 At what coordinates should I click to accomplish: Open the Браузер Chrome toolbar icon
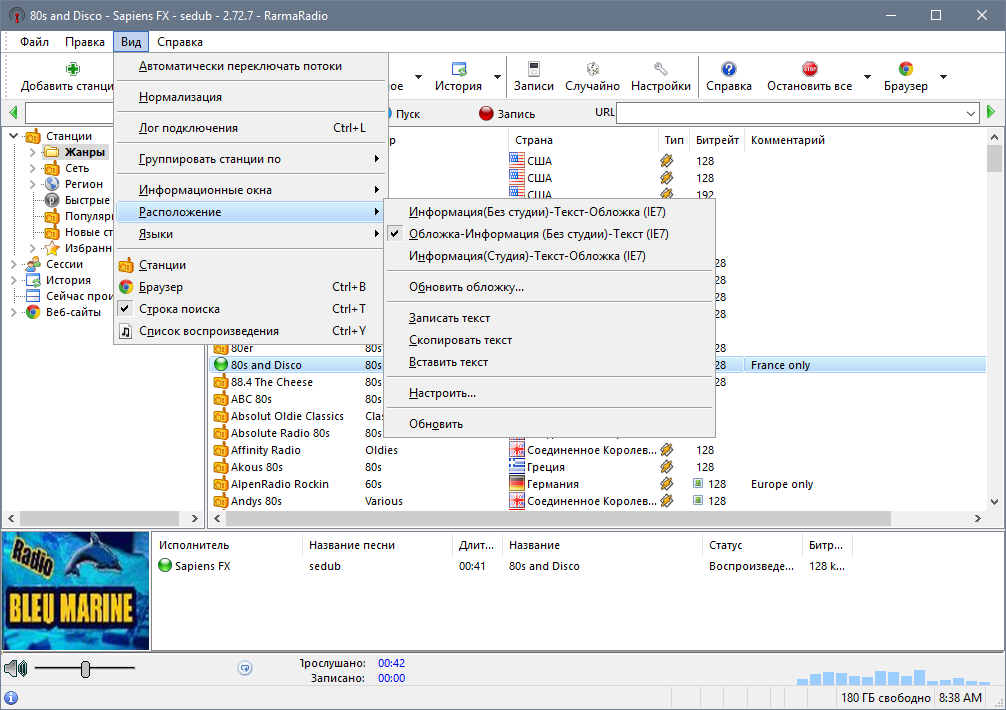coord(905,70)
